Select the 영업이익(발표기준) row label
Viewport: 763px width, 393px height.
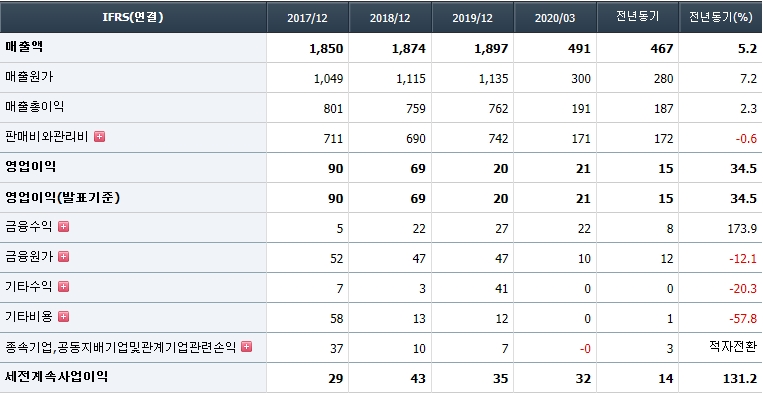pyautogui.click(x=63, y=197)
